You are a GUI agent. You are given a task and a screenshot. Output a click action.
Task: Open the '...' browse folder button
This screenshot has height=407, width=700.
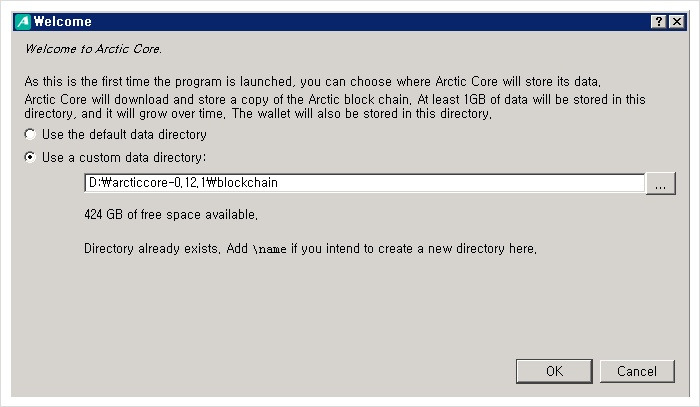(661, 183)
